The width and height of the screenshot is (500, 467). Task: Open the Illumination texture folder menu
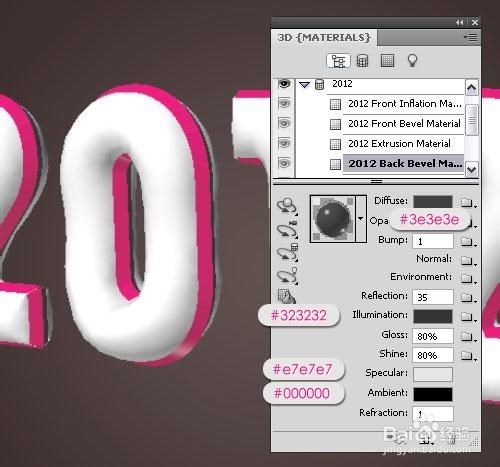pos(468,316)
